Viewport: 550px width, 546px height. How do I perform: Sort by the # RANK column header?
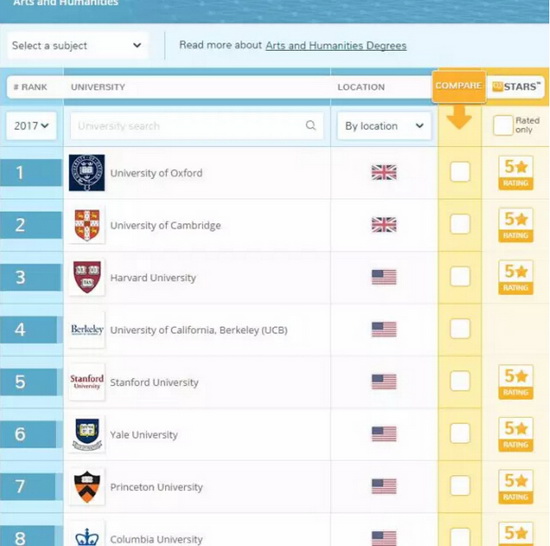click(x=30, y=87)
